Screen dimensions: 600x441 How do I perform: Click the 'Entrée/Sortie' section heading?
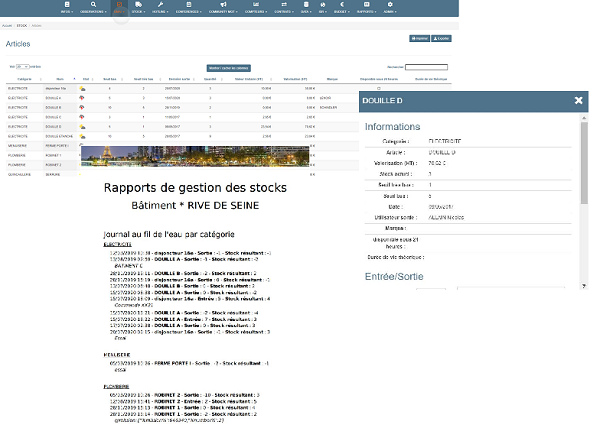[394, 276]
